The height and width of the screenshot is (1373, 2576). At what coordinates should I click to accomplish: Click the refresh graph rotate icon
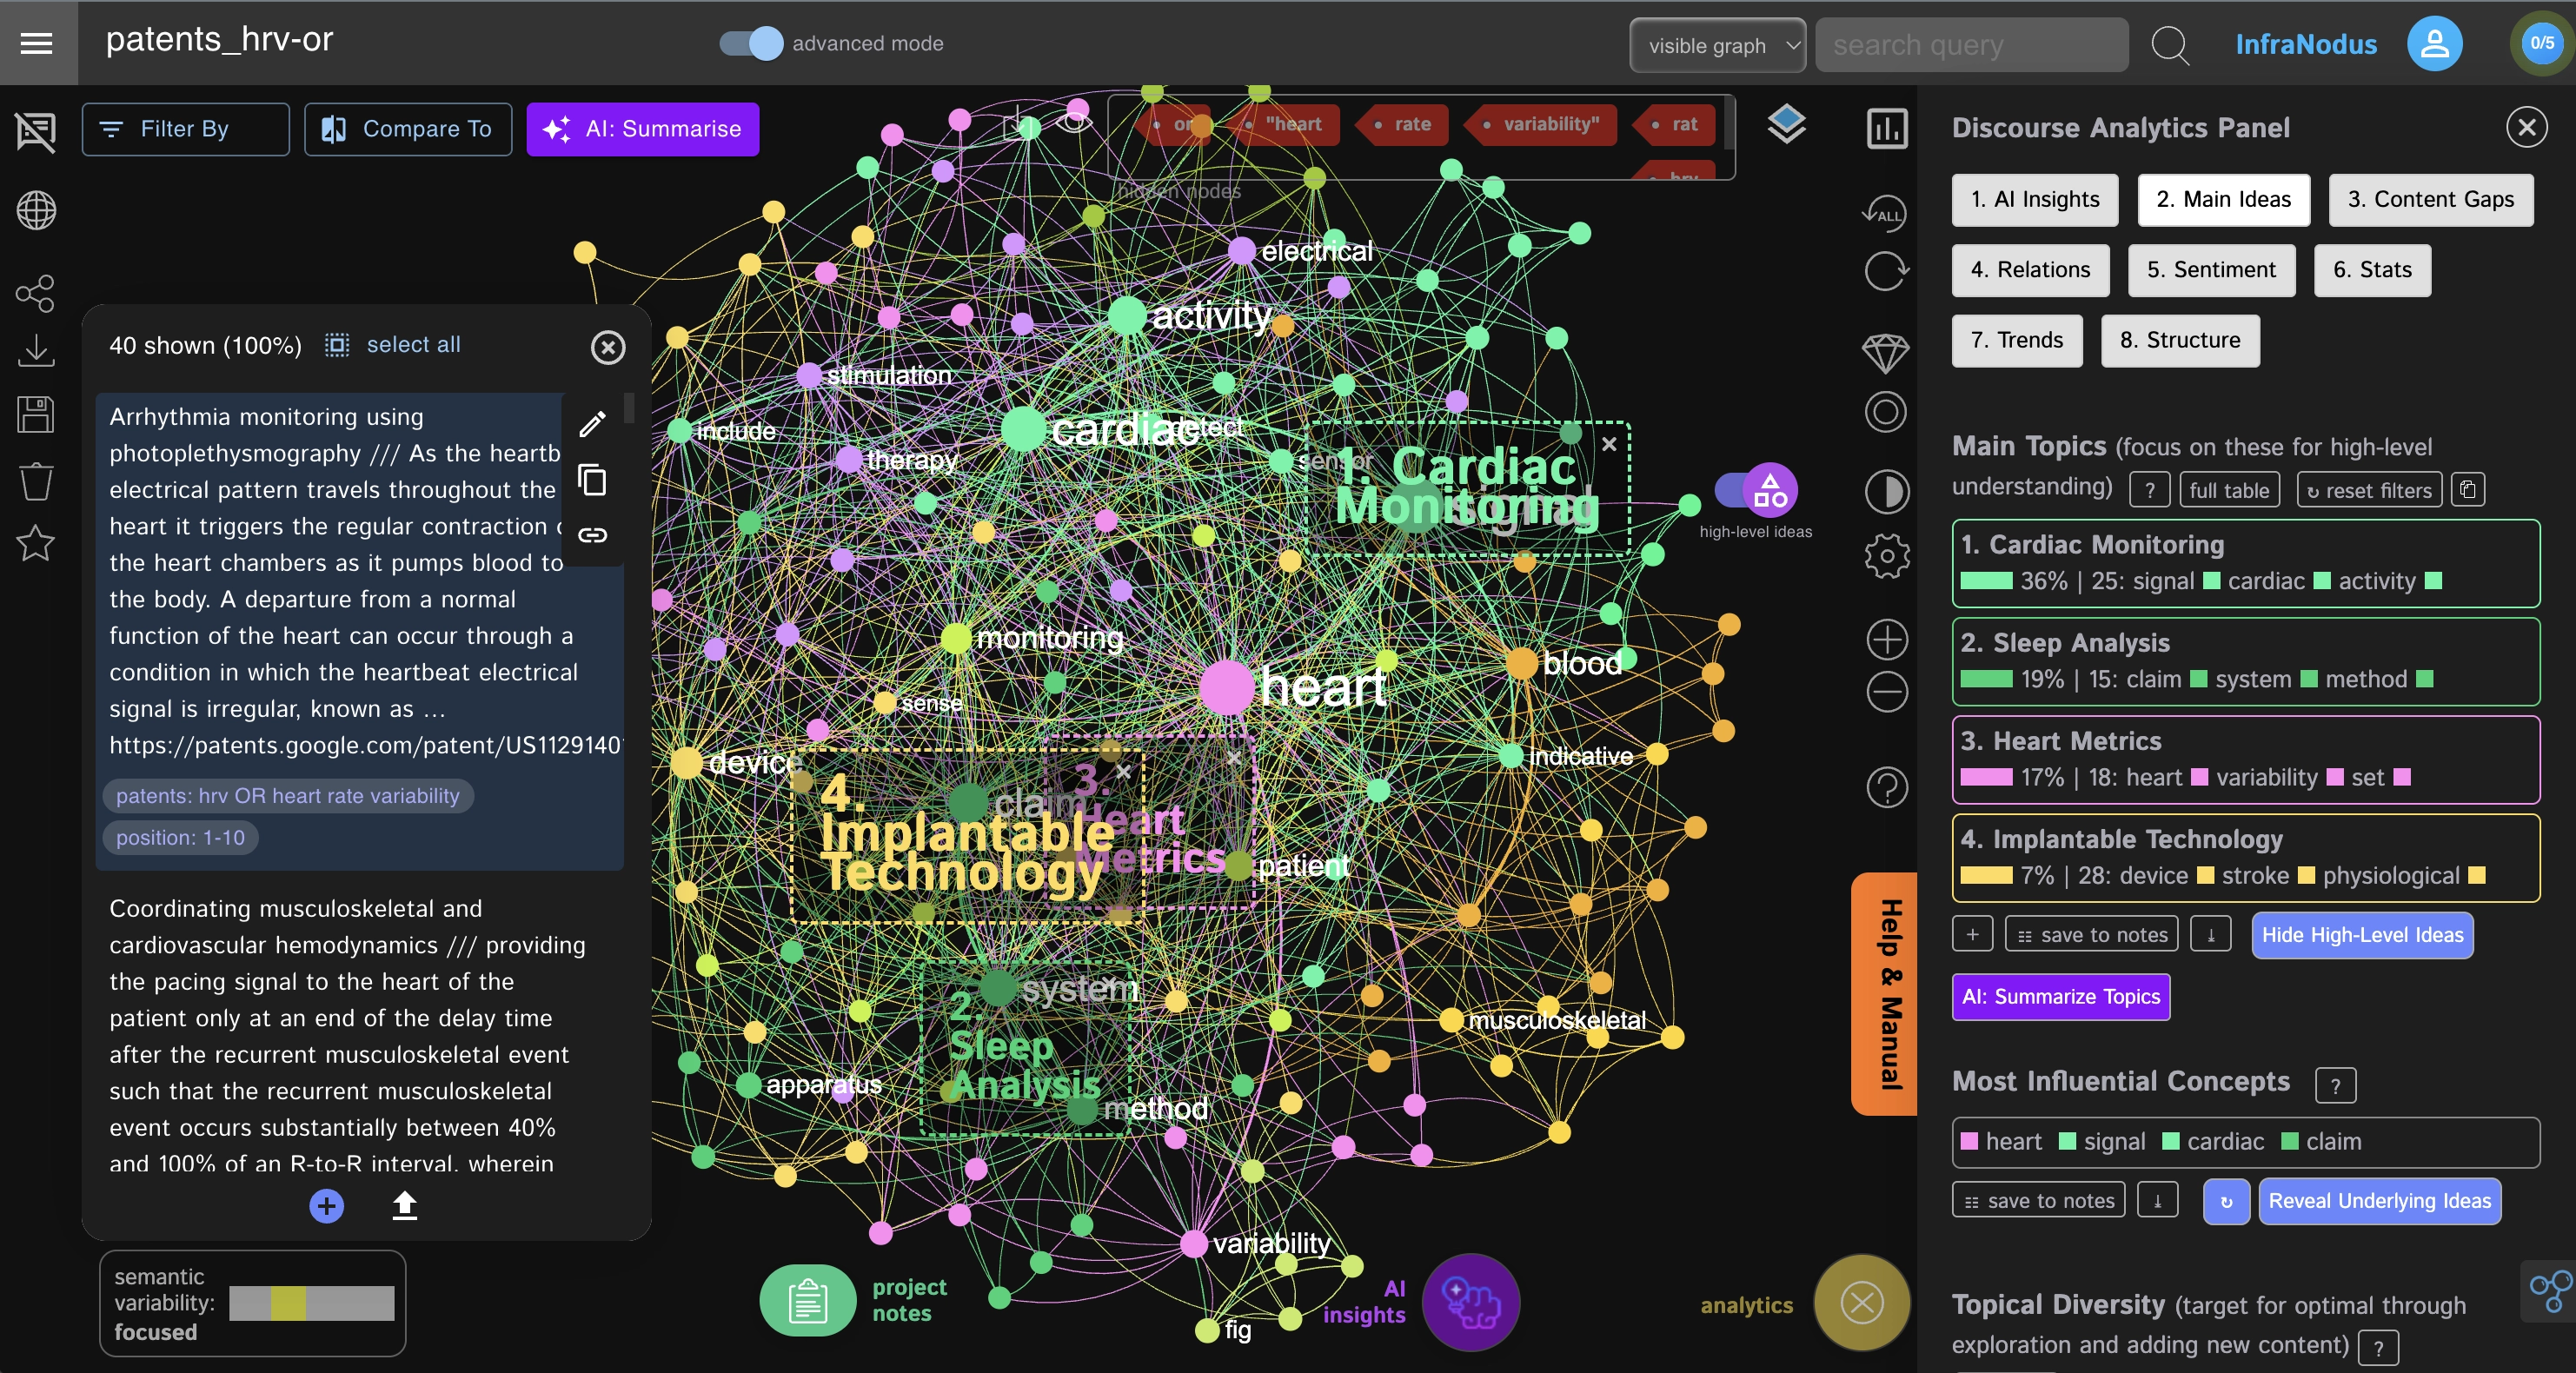click(1887, 271)
